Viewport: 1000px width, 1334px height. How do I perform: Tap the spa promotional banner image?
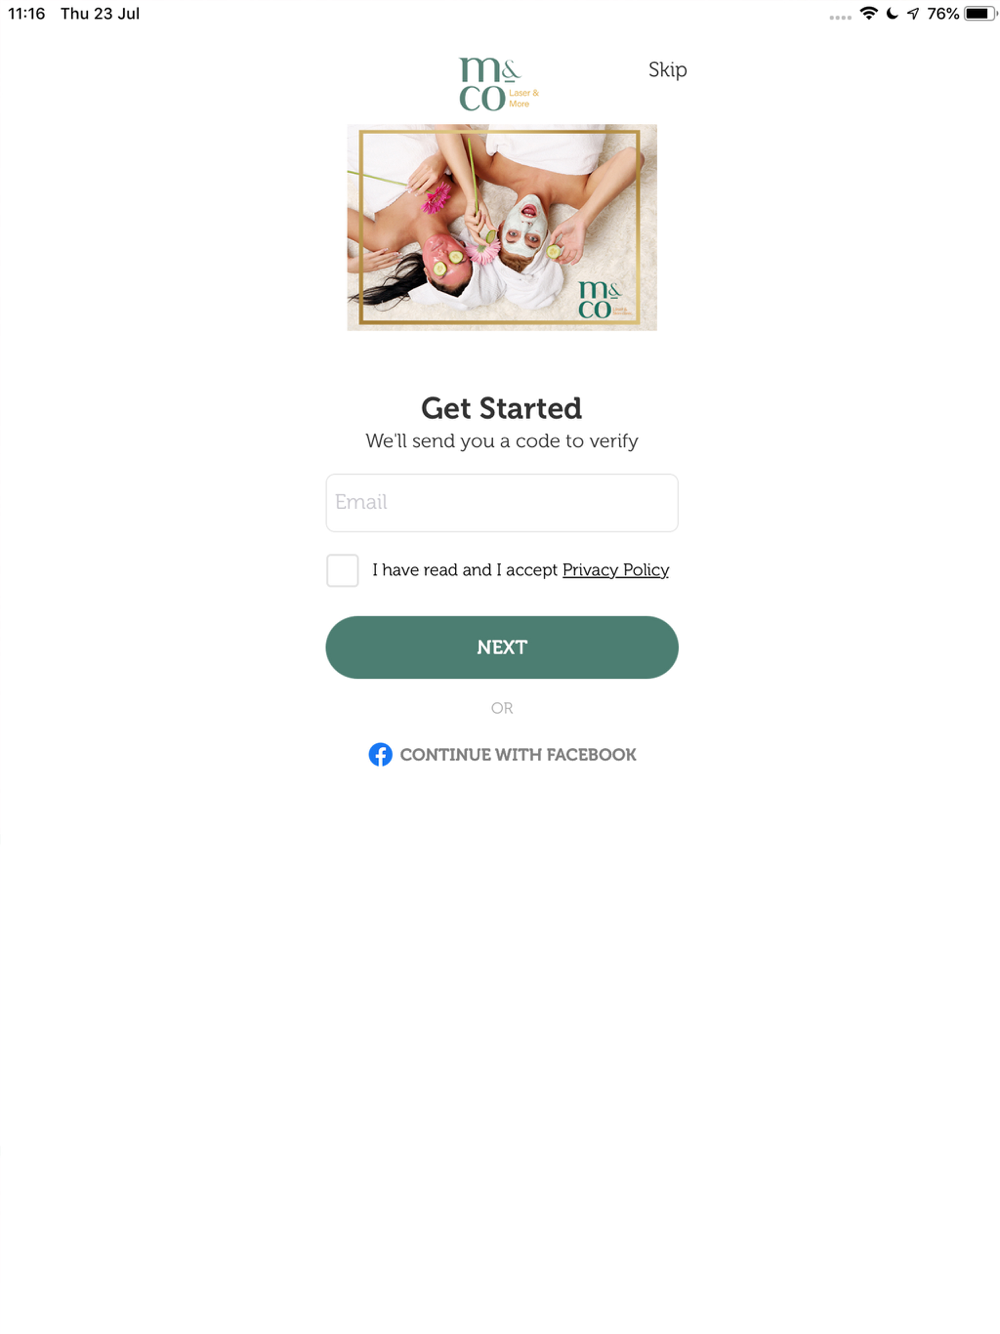[502, 227]
